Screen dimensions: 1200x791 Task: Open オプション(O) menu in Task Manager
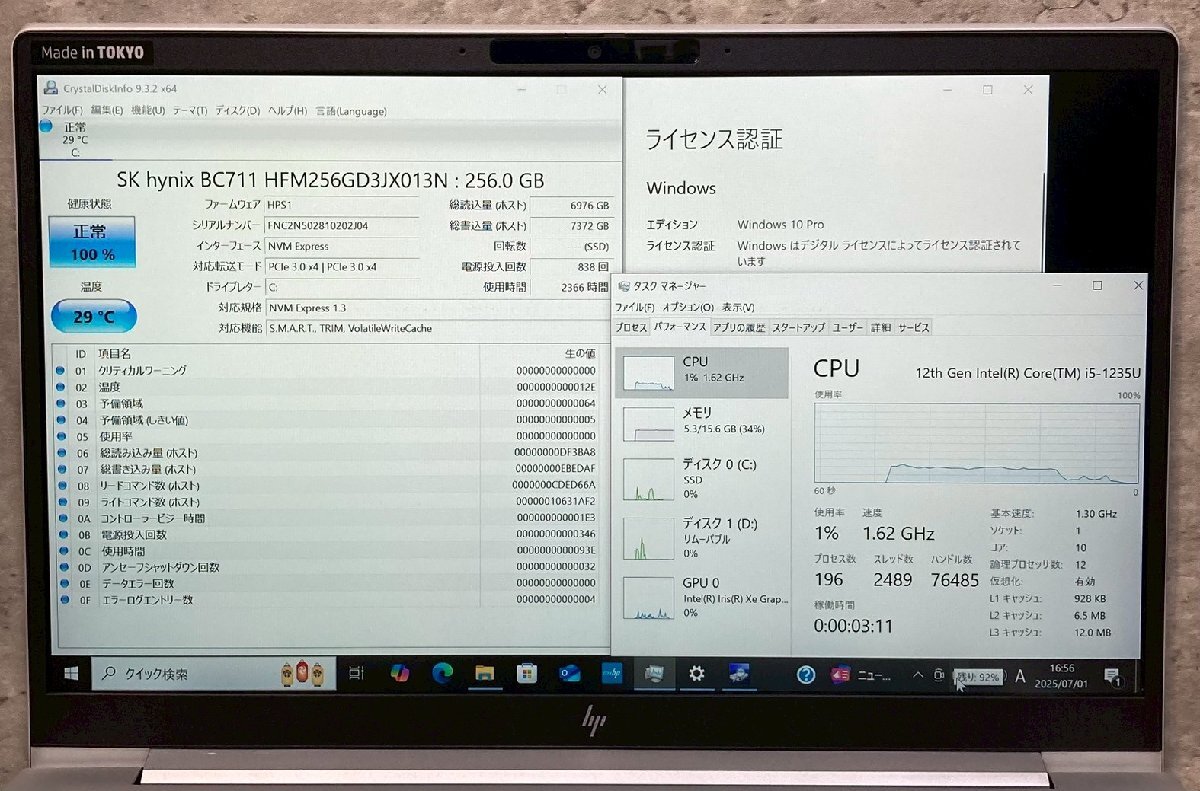[688, 308]
